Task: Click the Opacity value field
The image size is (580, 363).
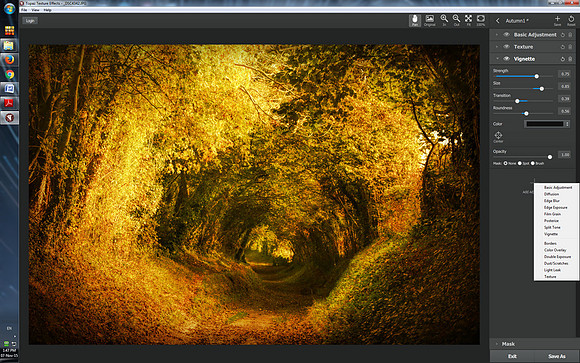Action: click(564, 155)
